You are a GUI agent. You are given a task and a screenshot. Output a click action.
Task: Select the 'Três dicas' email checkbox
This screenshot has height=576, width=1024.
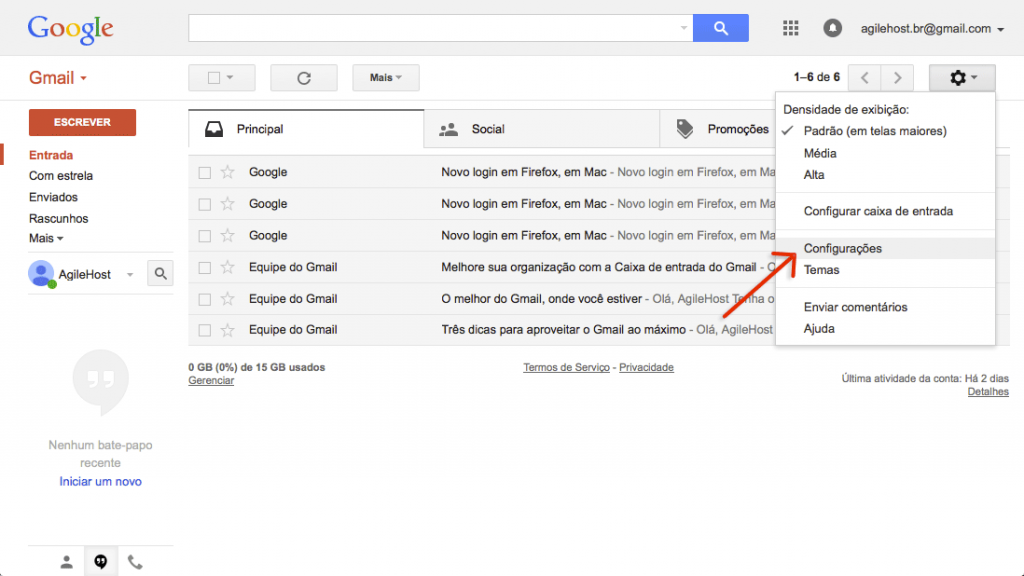204,330
